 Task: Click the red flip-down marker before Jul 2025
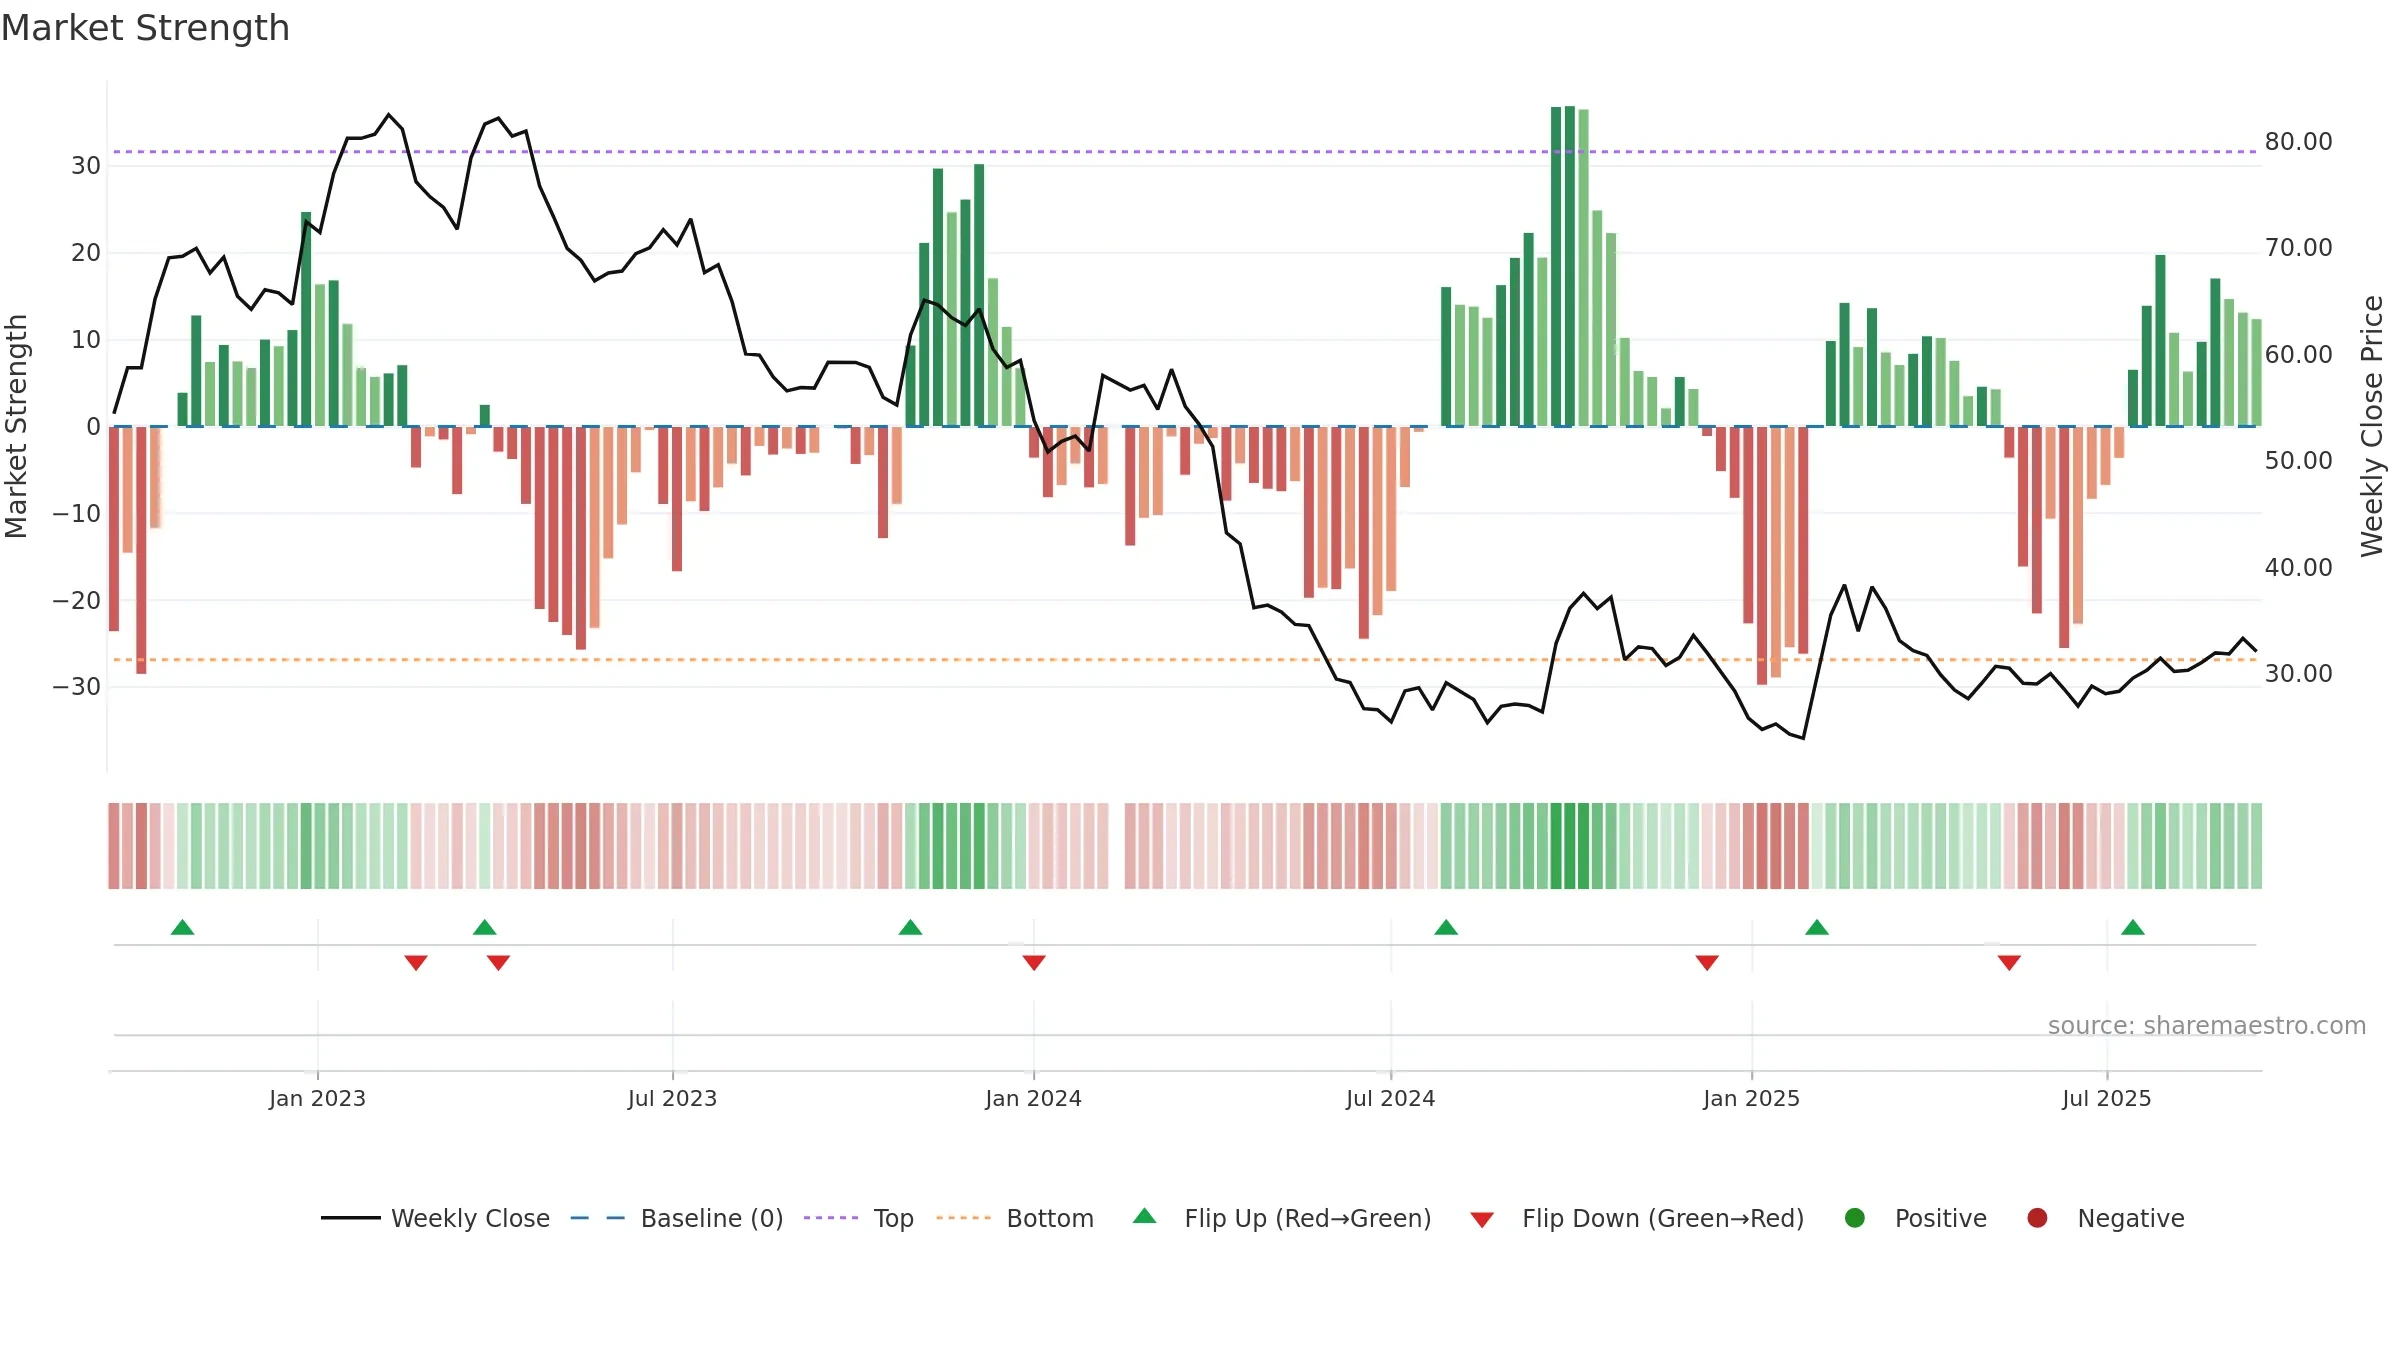pos(2009,963)
